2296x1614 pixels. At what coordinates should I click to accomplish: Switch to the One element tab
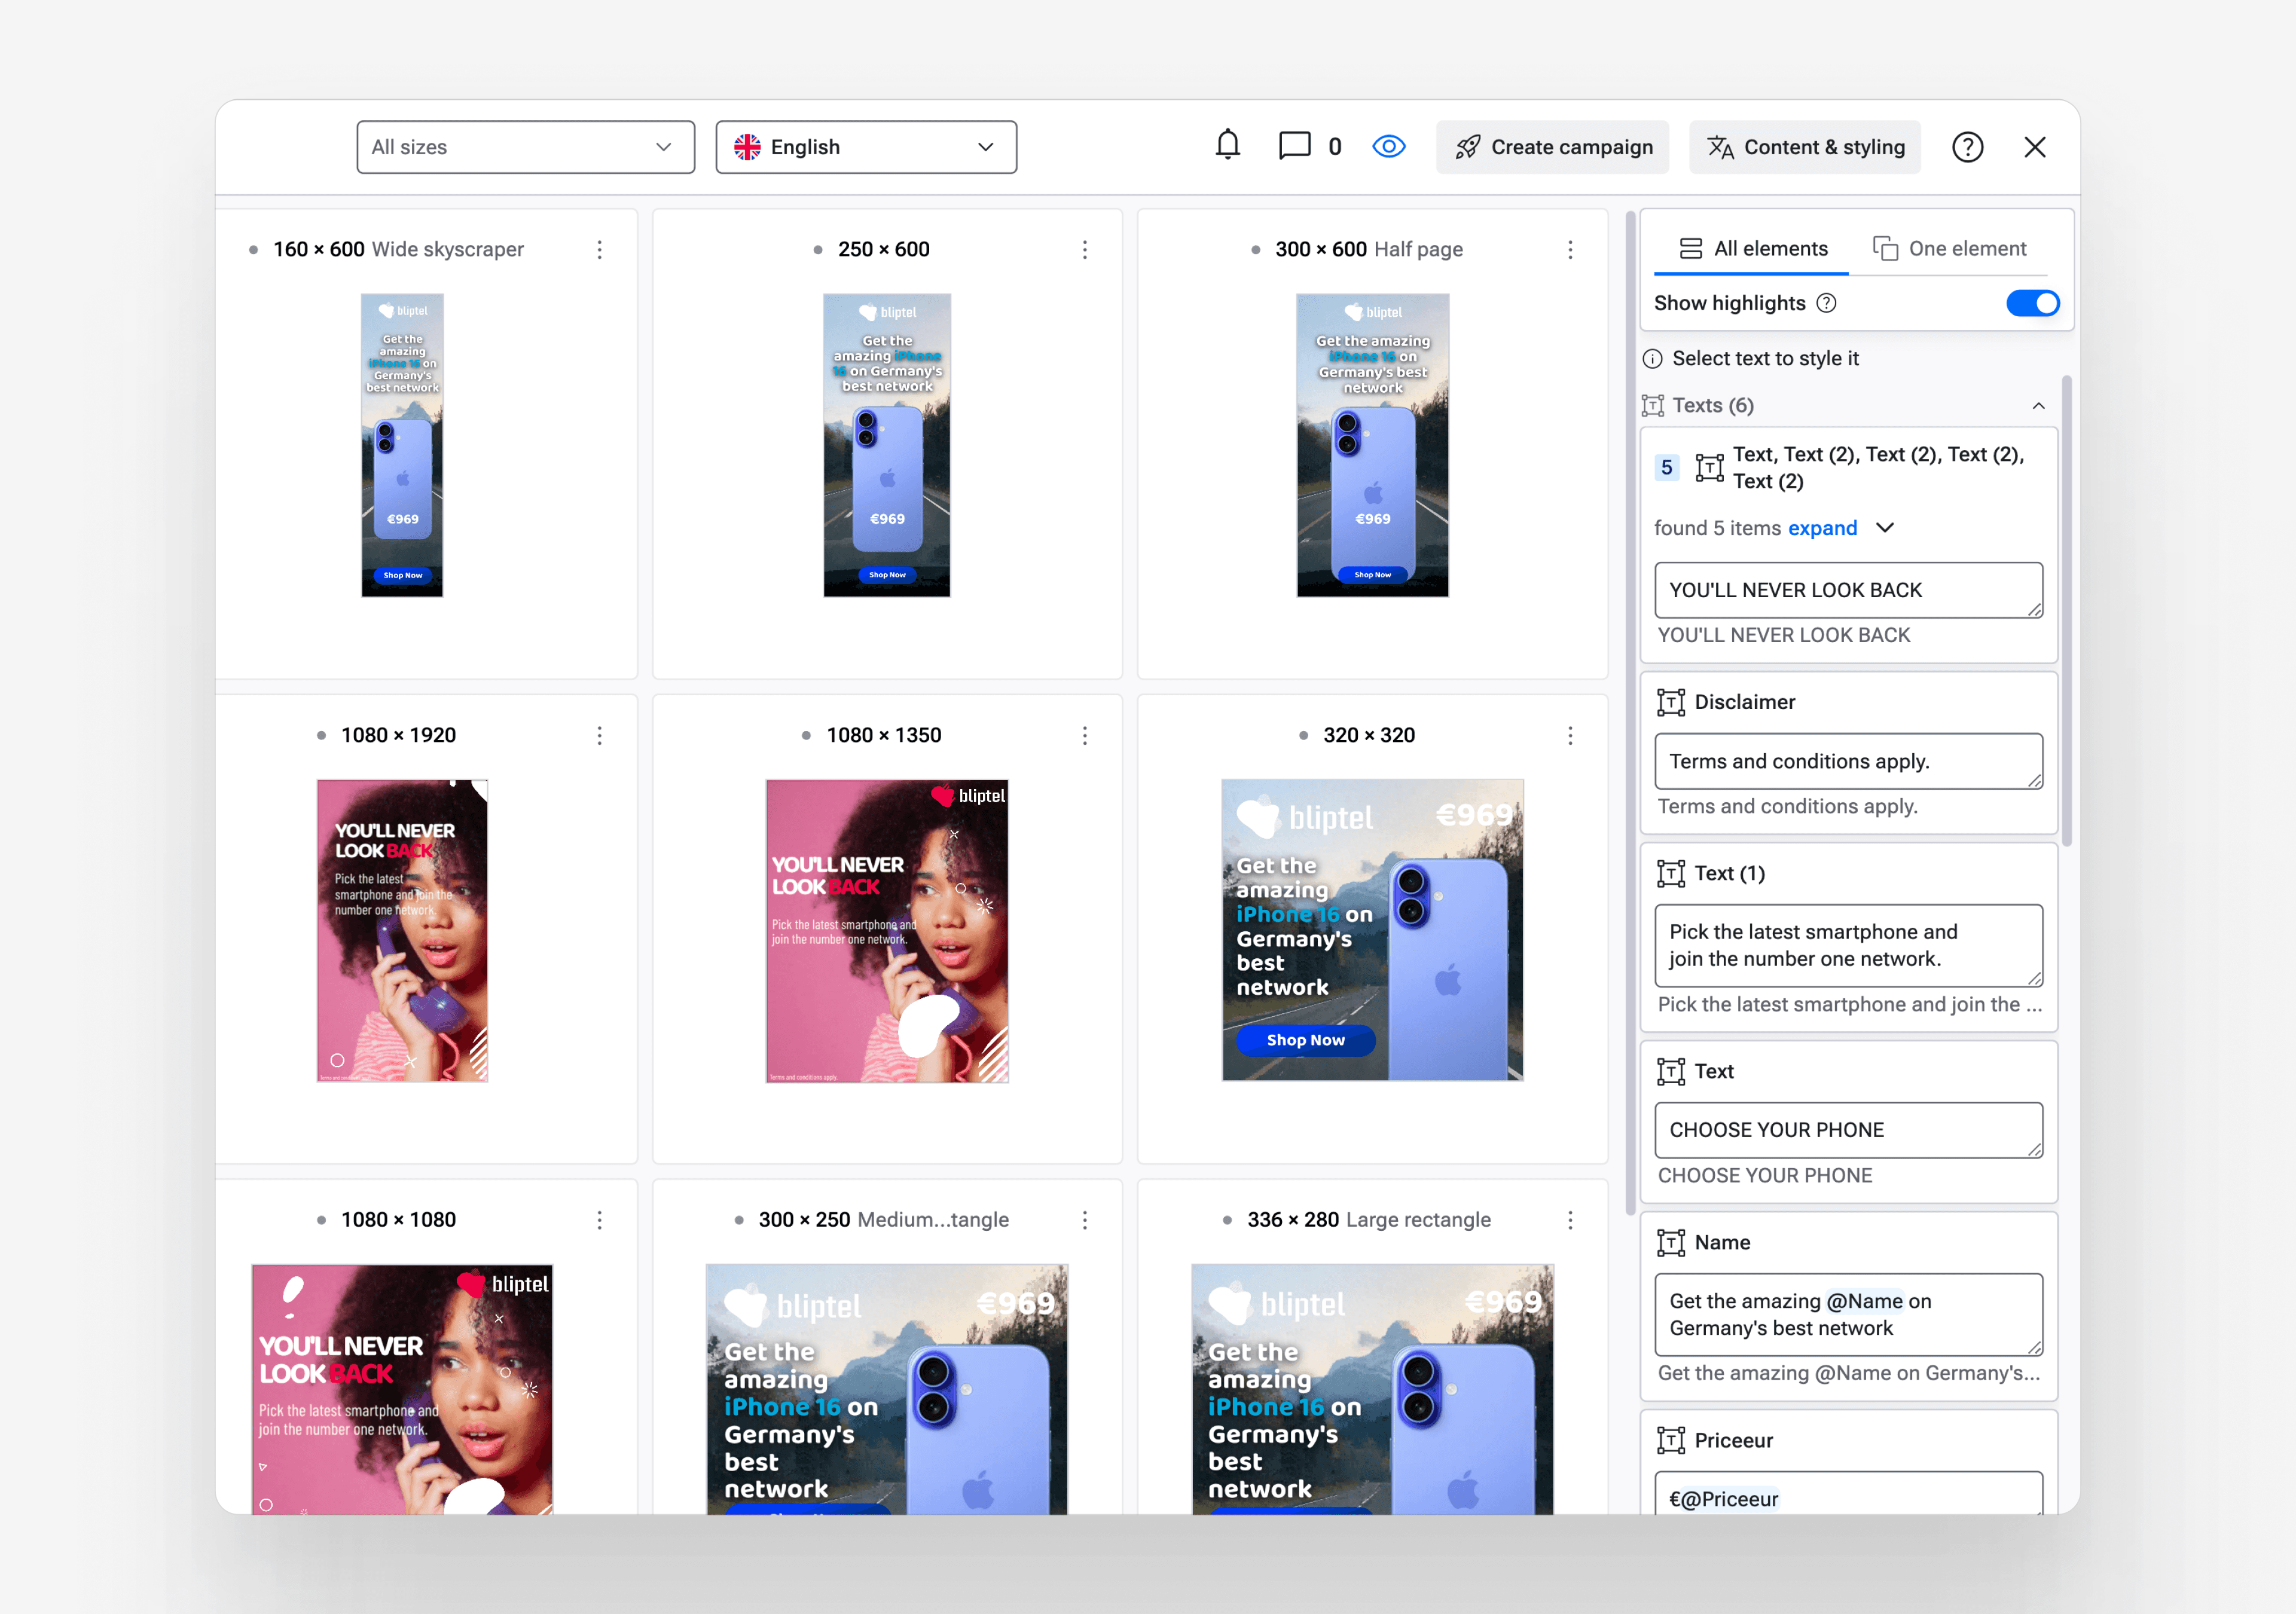tap(1949, 248)
